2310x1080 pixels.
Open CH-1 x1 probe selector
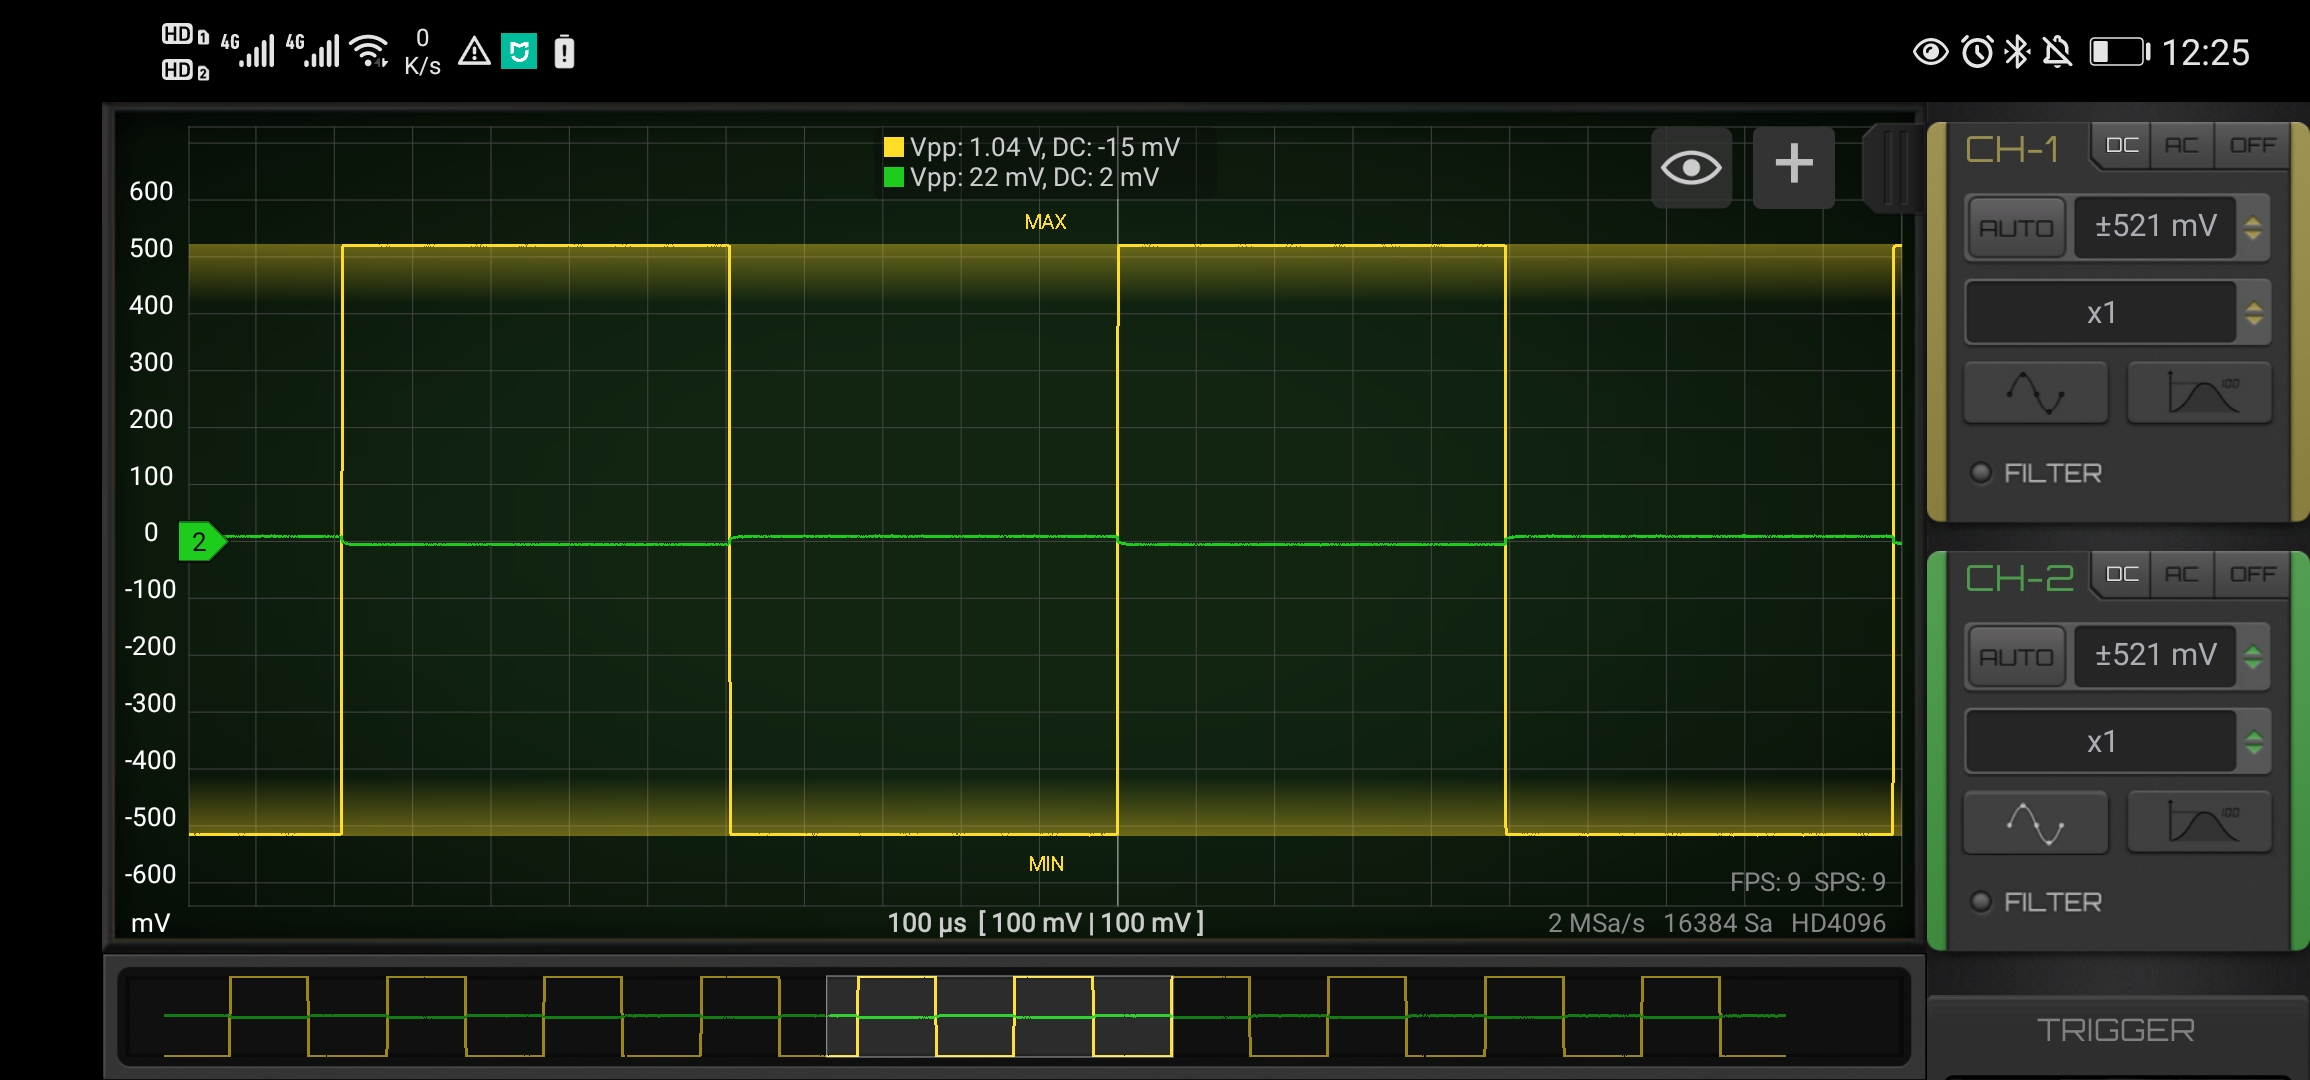[x=2101, y=313]
